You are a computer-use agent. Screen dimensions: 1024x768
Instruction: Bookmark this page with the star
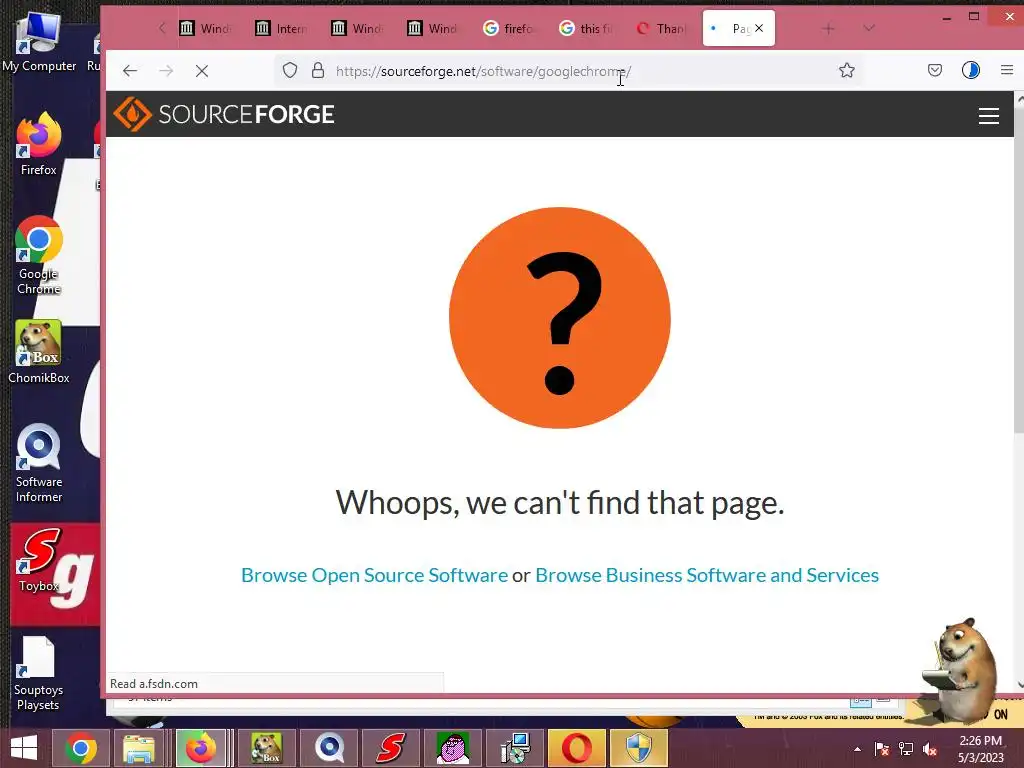pos(846,71)
